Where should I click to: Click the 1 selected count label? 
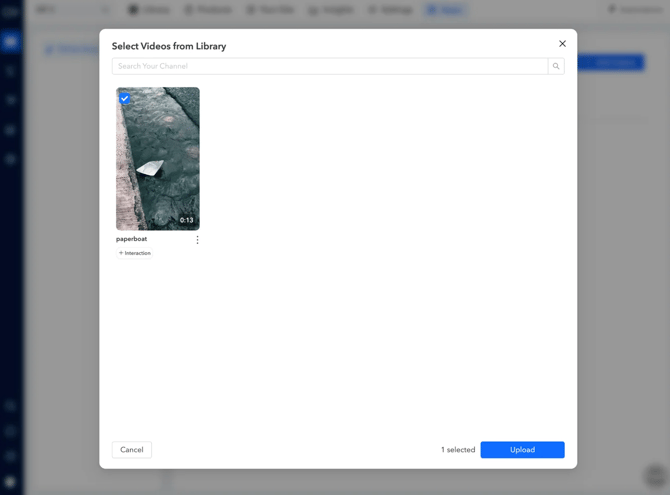pos(458,450)
